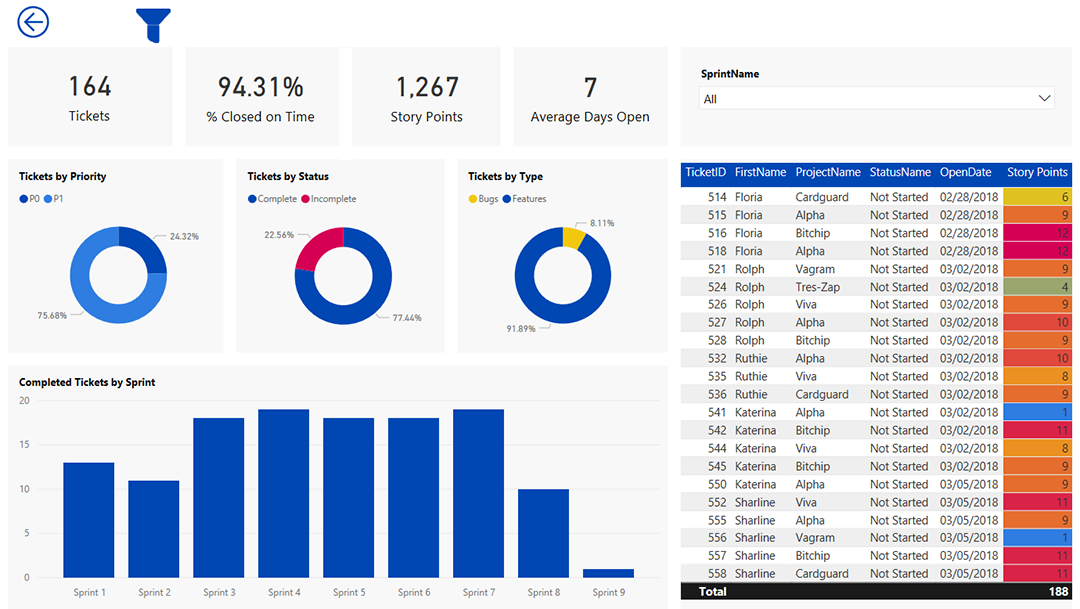The height and width of the screenshot is (609, 1080).
Task: Click the Sprint 2 bar
Action: point(154,529)
